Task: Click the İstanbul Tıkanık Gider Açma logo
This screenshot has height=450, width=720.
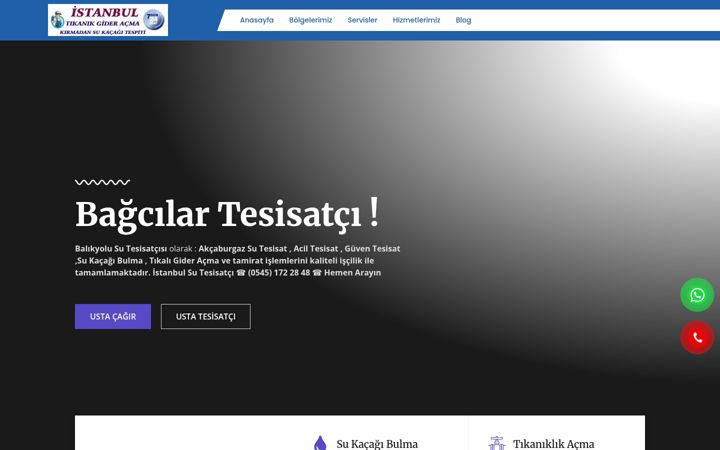Action: pos(108,20)
